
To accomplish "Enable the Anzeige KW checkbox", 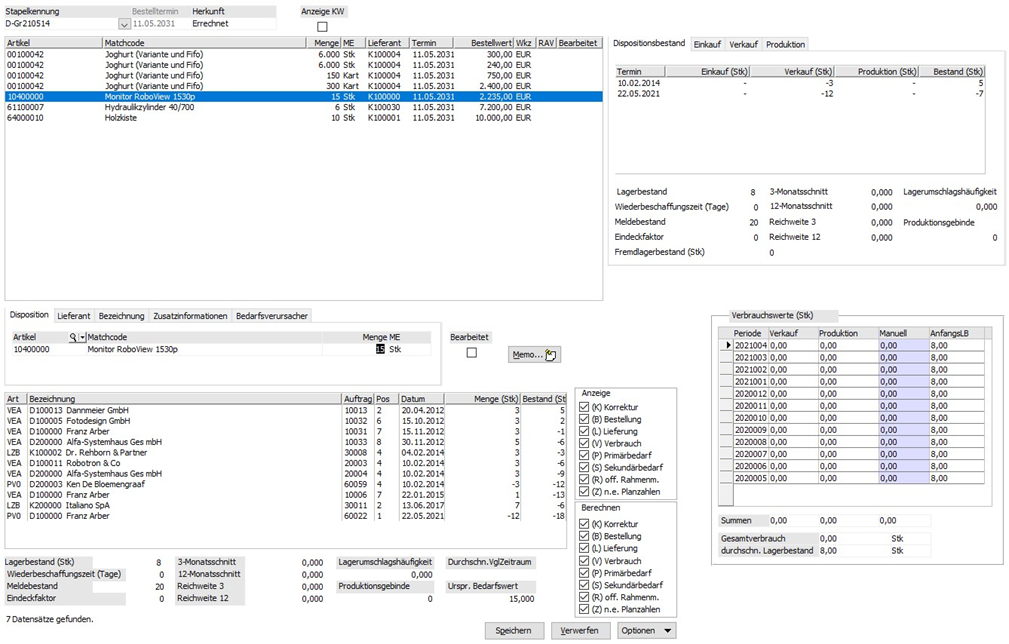I will [x=322, y=27].
